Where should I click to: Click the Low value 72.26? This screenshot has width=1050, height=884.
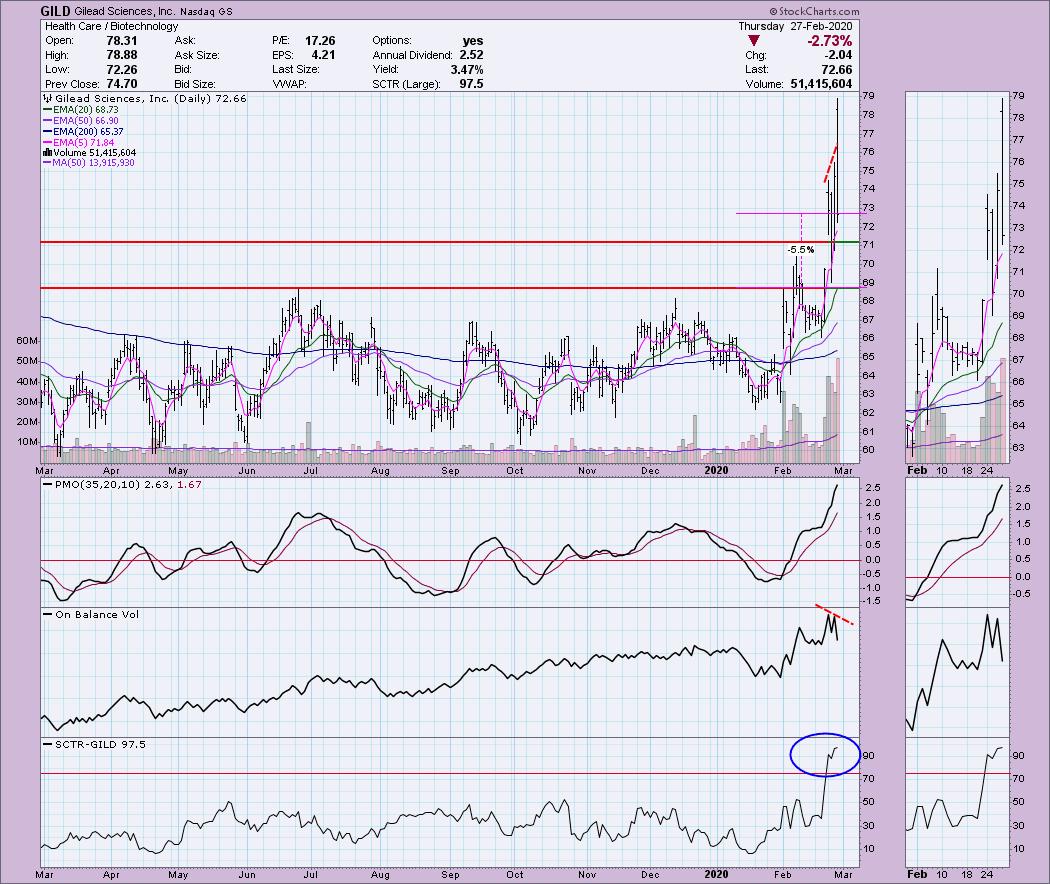coord(121,70)
